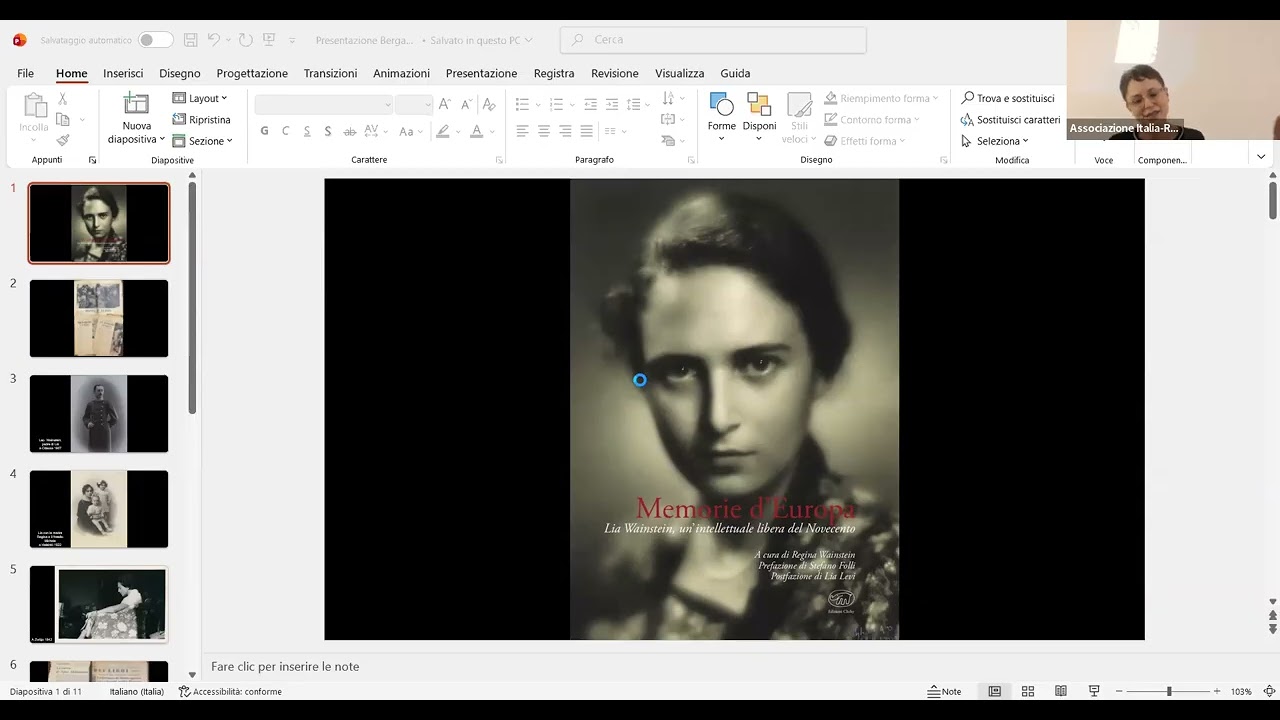Open the Inserisci ribbon tab
The image size is (1280, 720).
click(123, 73)
